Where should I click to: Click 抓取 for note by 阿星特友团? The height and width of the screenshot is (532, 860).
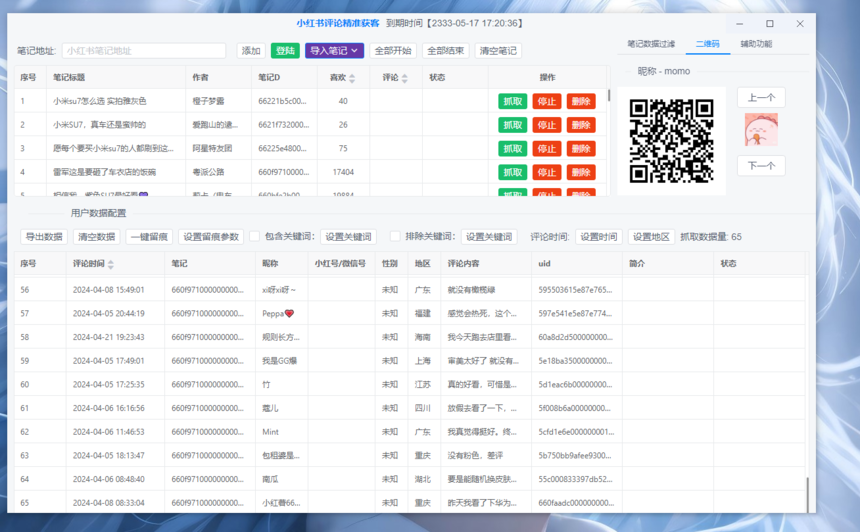(x=513, y=148)
